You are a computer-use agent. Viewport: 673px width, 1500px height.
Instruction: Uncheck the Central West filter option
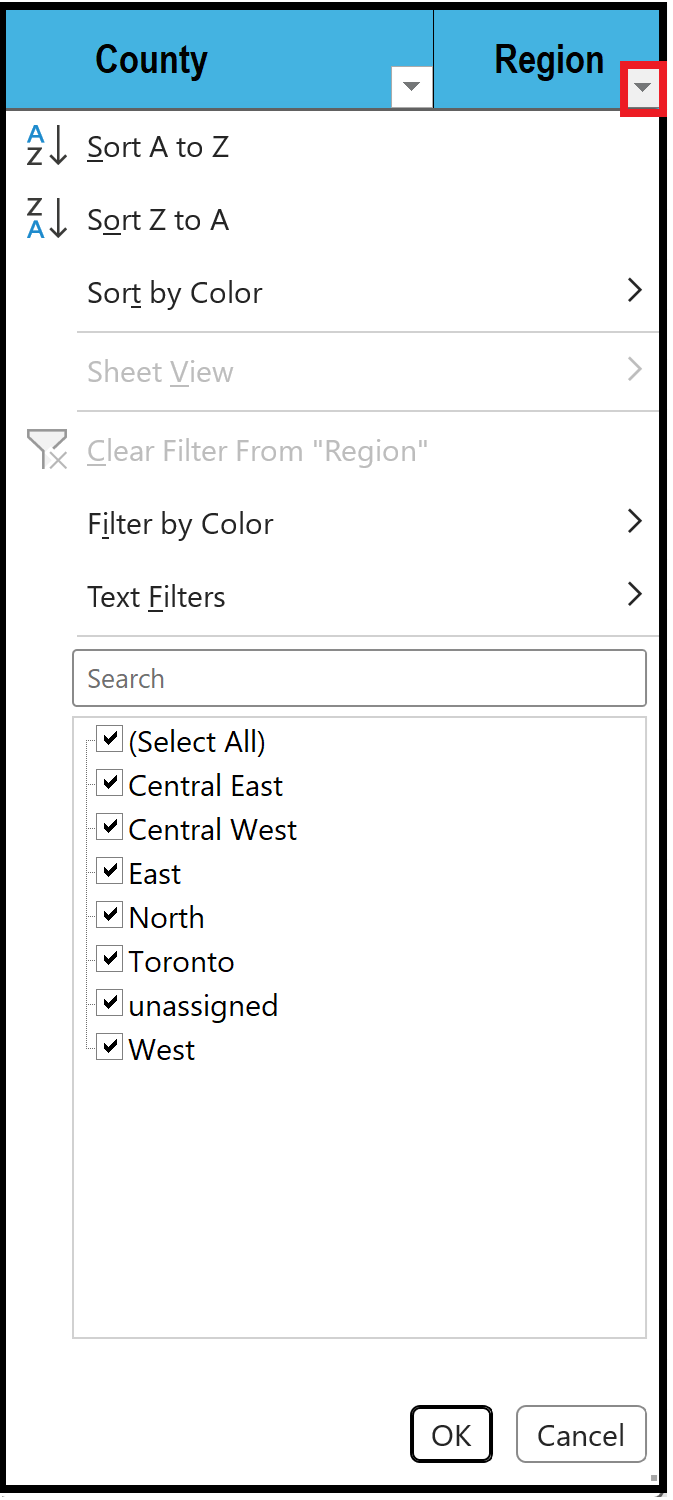(109, 826)
